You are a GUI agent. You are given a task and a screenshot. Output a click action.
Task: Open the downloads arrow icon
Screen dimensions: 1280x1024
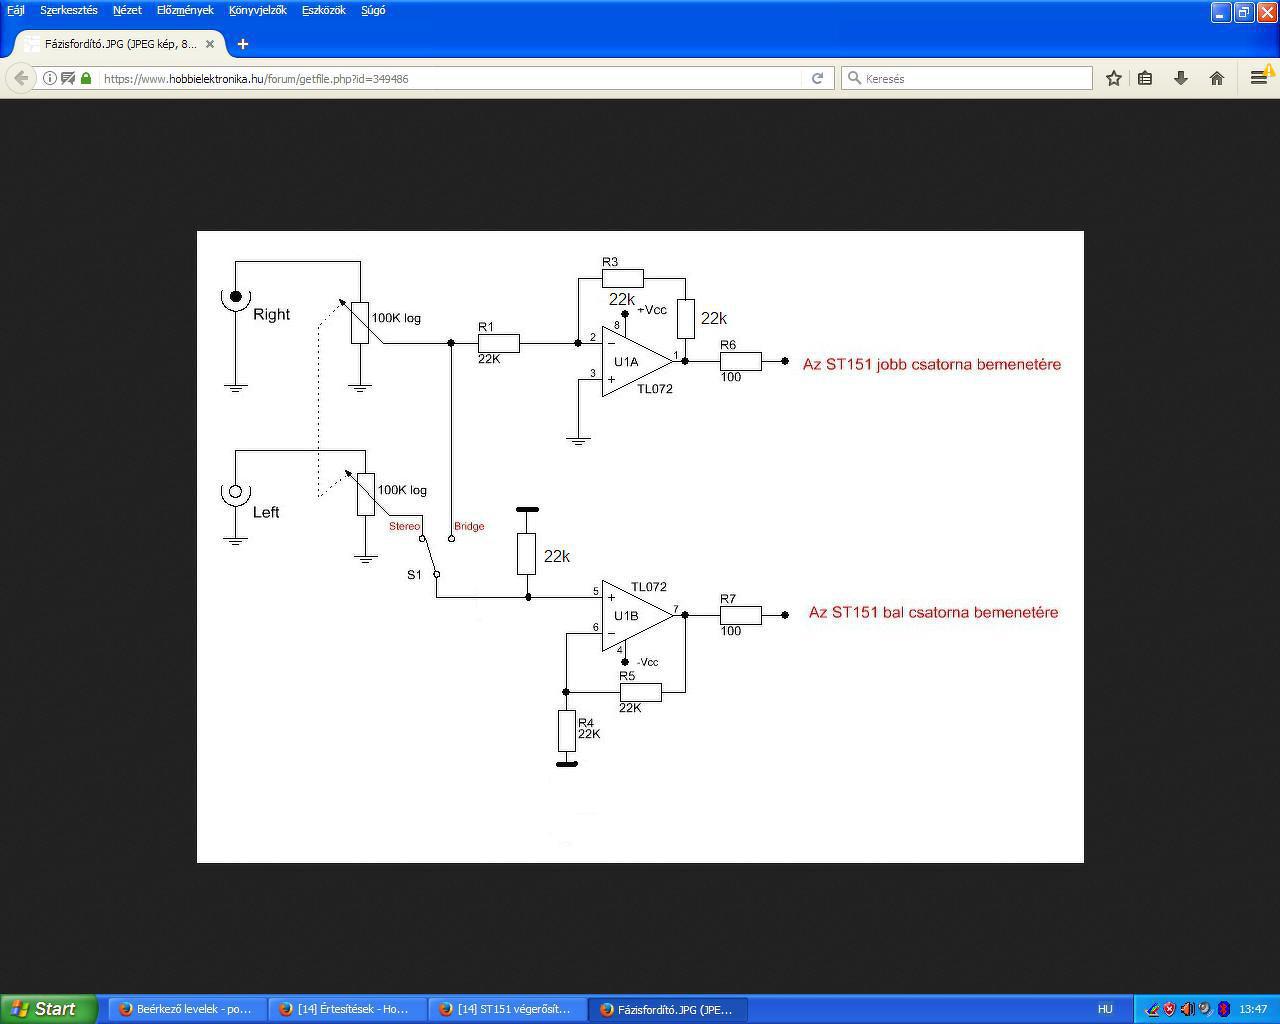pyautogui.click(x=1181, y=78)
